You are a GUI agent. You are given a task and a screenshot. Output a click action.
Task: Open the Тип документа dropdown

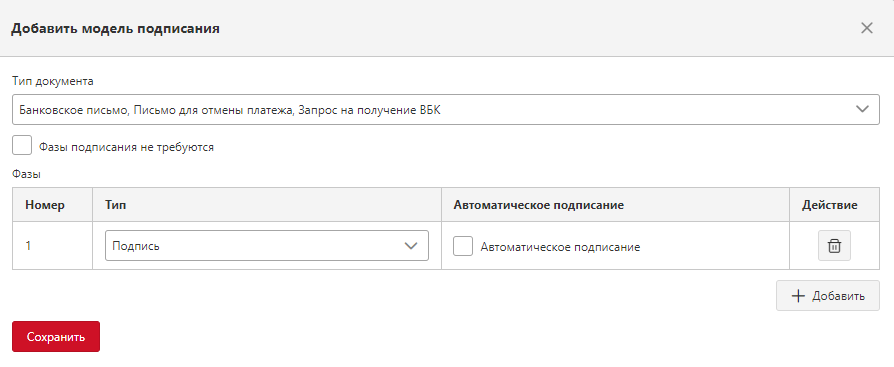445,109
